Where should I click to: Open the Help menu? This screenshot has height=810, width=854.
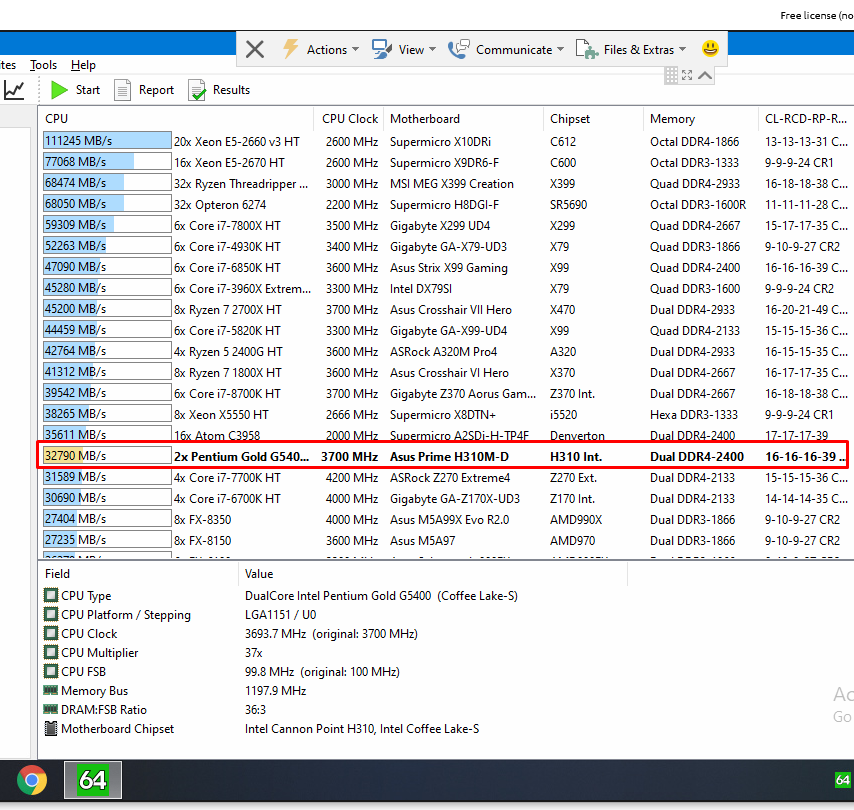(83, 65)
